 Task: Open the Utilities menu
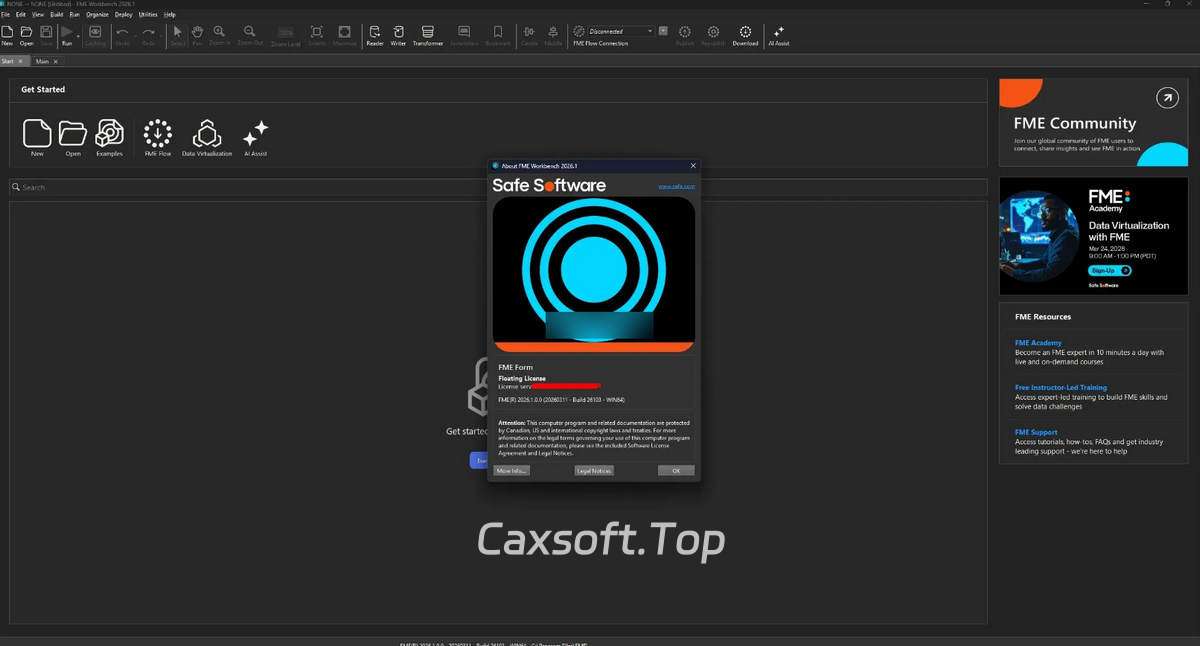(148, 15)
